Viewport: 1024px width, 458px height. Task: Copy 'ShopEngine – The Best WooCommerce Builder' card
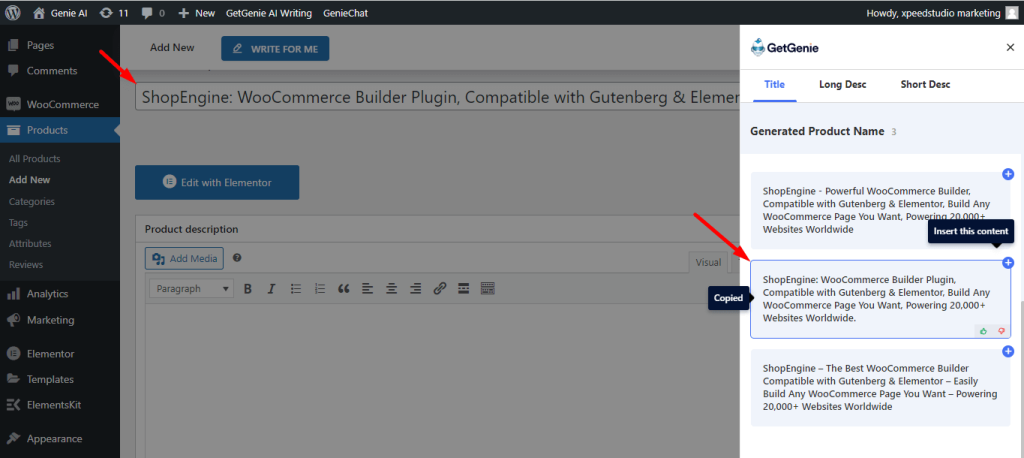880,387
